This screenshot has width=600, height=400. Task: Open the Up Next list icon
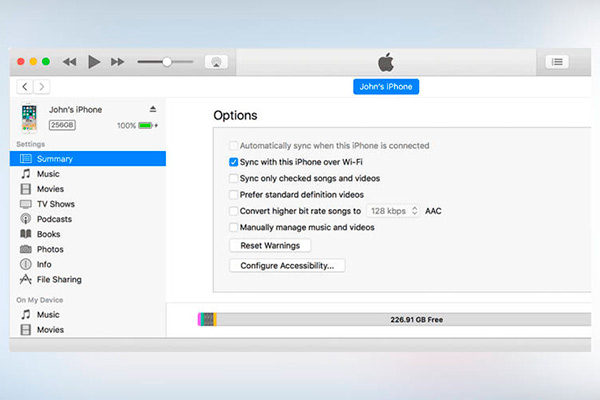[x=557, y=62]
